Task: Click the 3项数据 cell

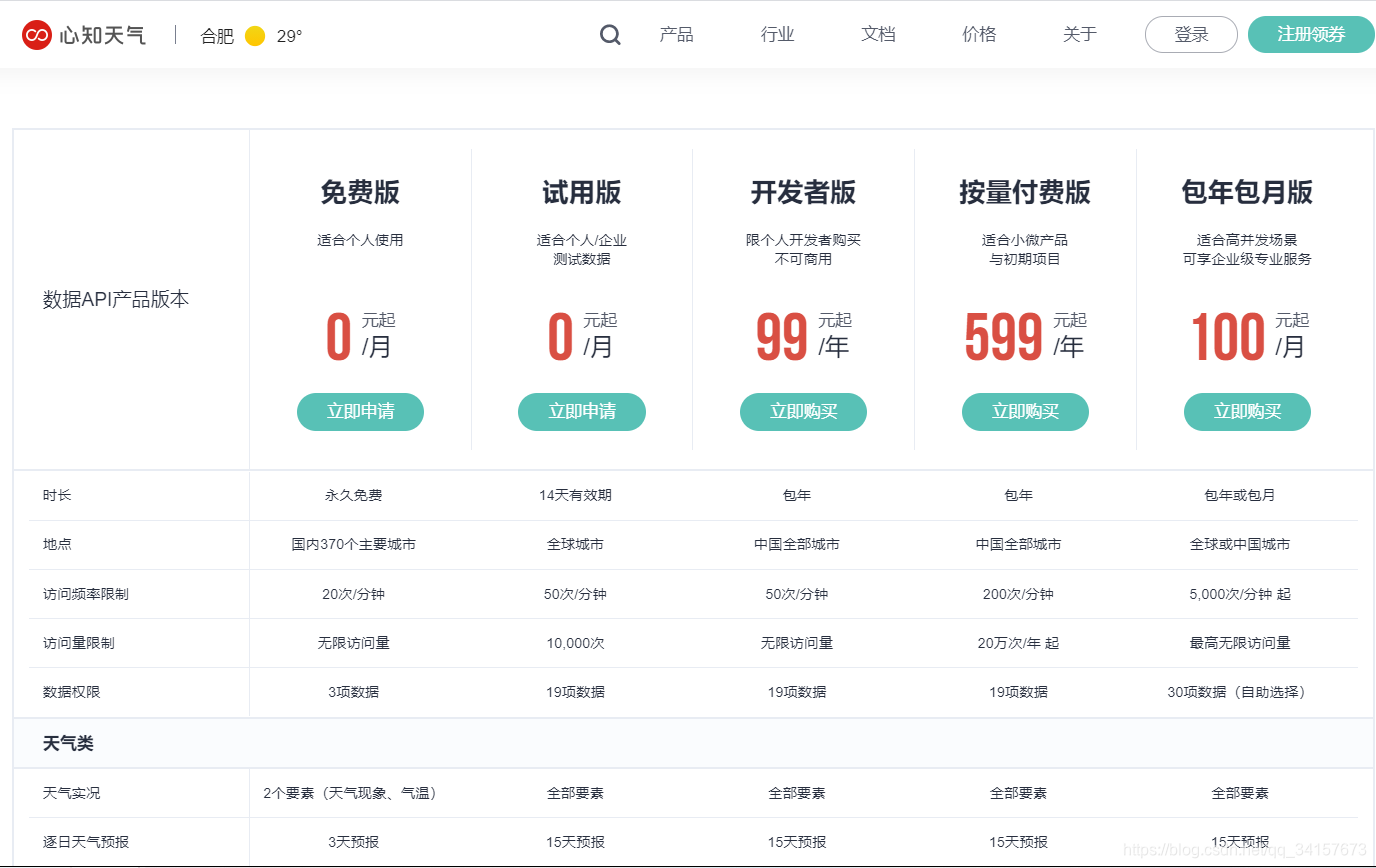Action: pyautogui.click(x=353, y=692)
